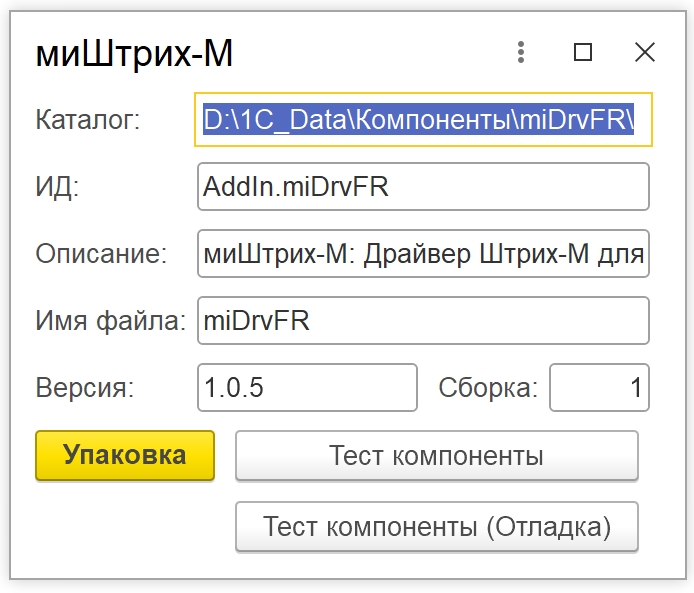This screenshot has height=593, width=694.
Task: Click the Версия field showing 1.0.5
Action: coord(307,387)
